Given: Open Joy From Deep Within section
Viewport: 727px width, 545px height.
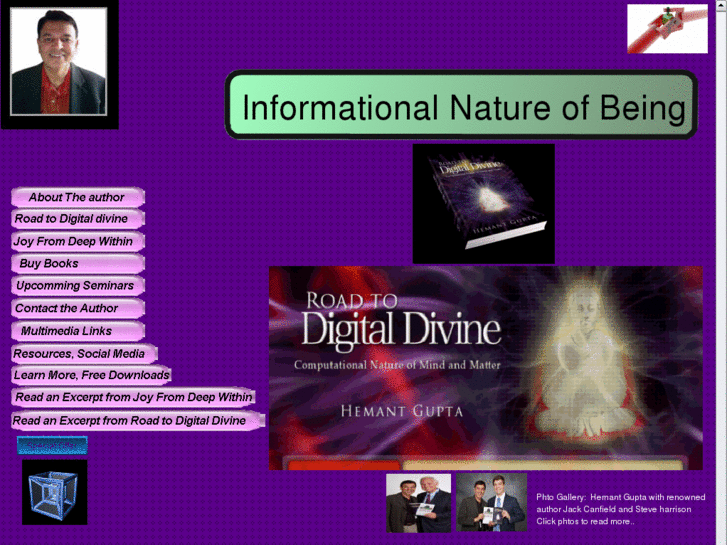Looking at the screenshot, I should (78, 241).
